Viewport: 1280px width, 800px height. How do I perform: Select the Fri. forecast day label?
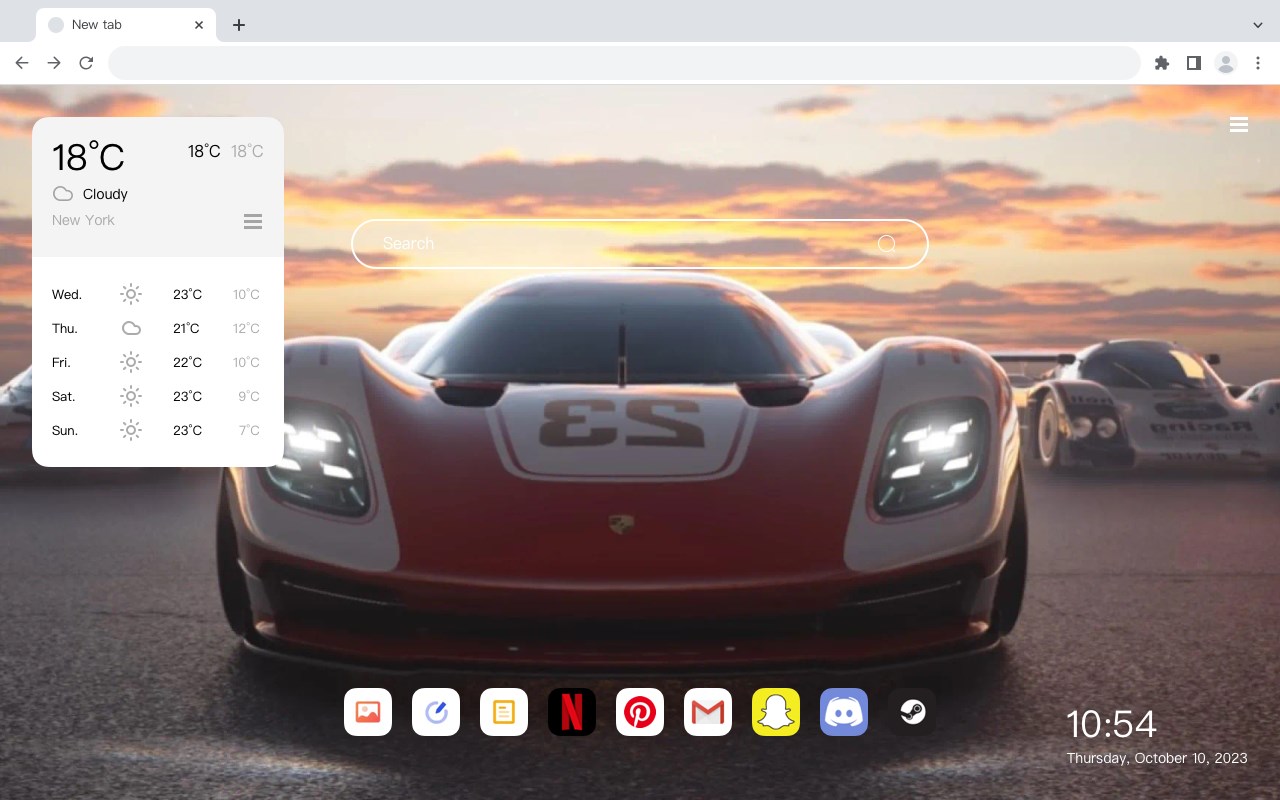tap(61, 362)
